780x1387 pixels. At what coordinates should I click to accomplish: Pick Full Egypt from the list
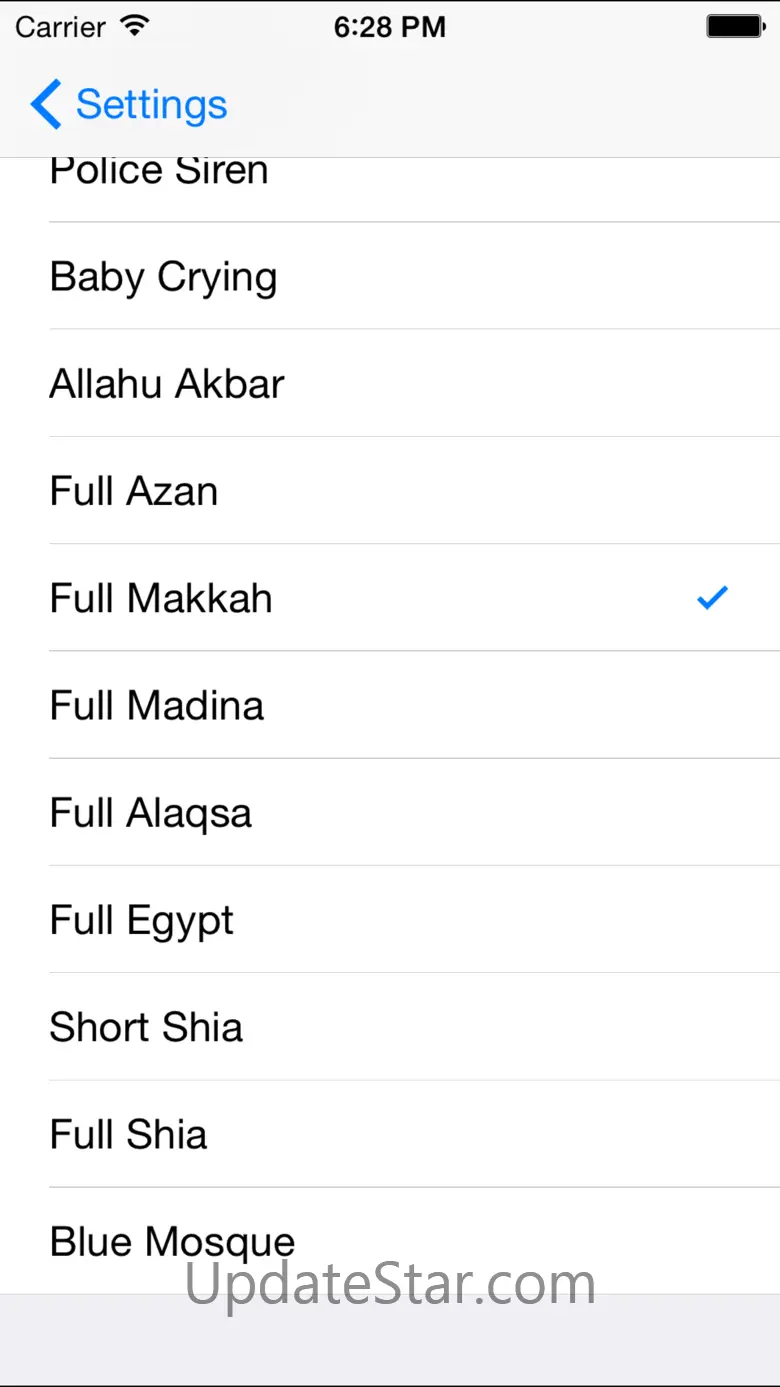142,920
